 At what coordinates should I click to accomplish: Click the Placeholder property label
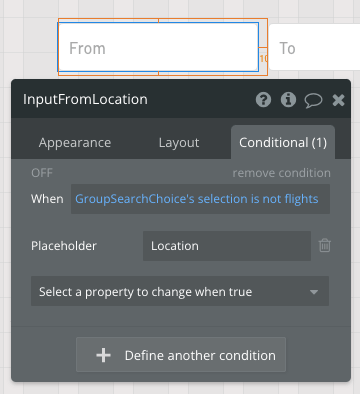point(64,246)
